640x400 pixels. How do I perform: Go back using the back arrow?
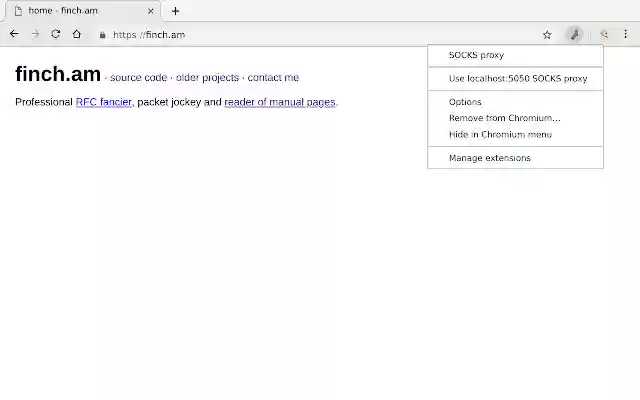point(14,34)
